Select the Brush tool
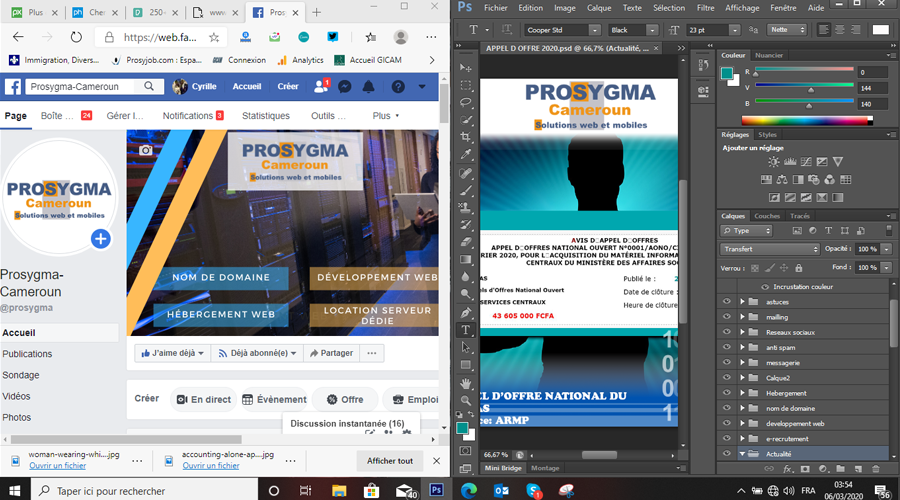Viewport: 900px width, 500px height. click(x=465, y=190)
